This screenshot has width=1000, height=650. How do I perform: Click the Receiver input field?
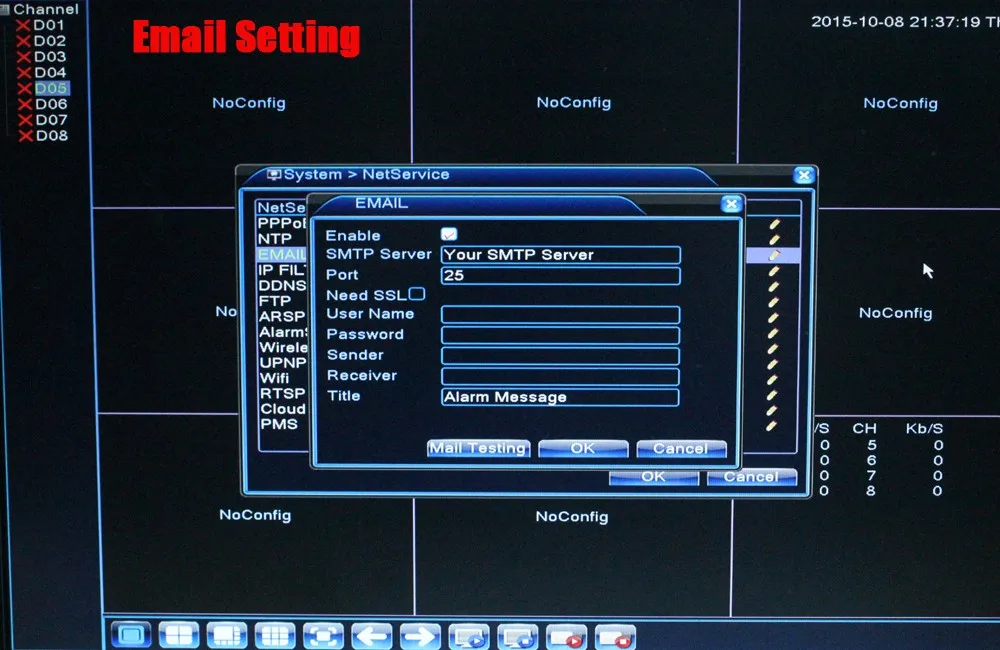click(560, 376)
